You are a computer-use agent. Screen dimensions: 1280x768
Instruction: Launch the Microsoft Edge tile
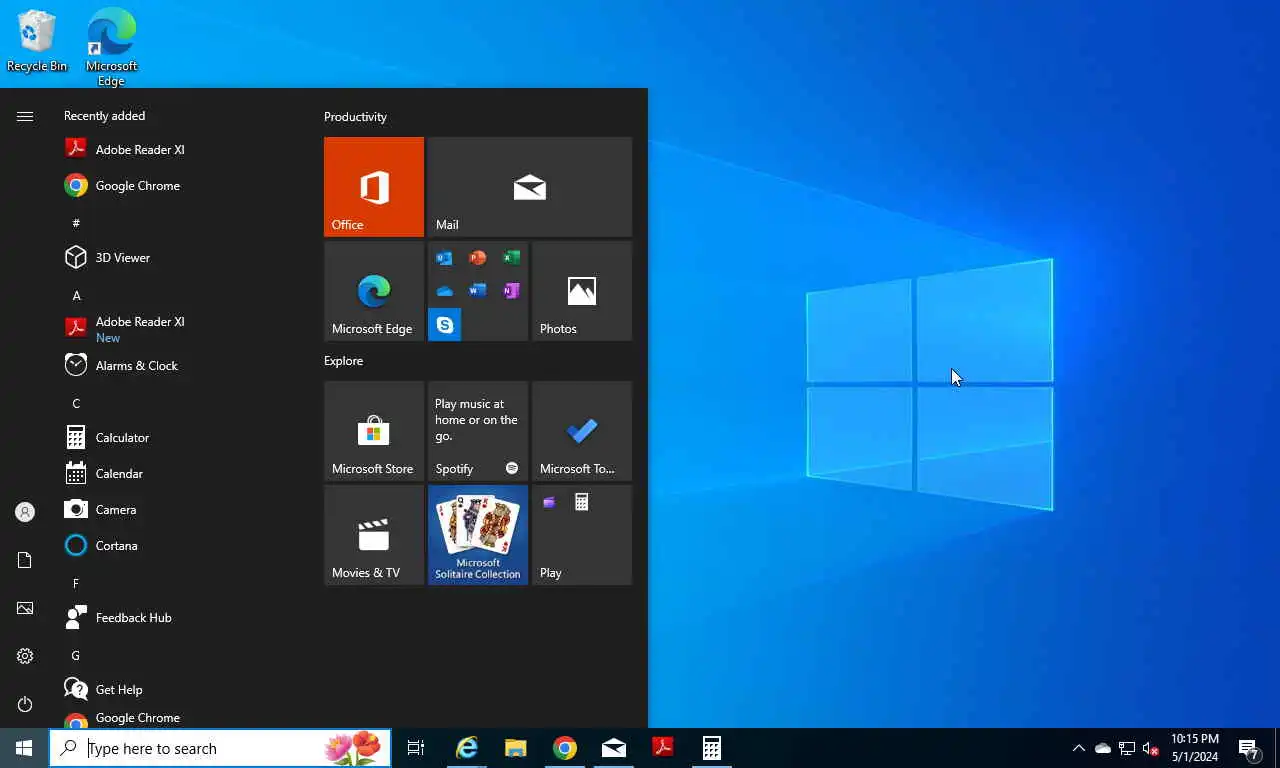374,291
